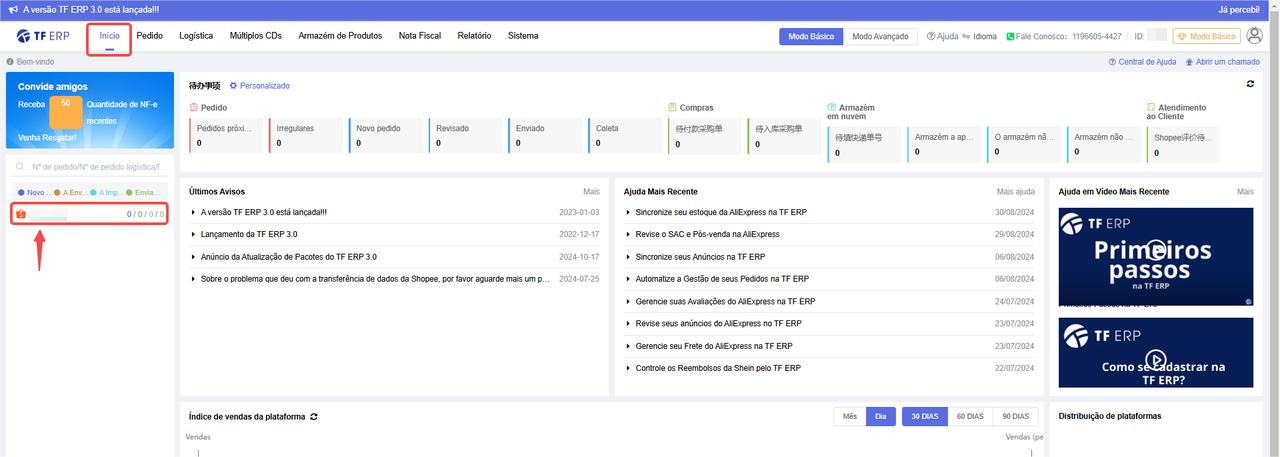This screenshot has height=457, width=1280.
Task: Refresh the Índice de vendas da plataforma chart
Action: click(x=314, y=416)
